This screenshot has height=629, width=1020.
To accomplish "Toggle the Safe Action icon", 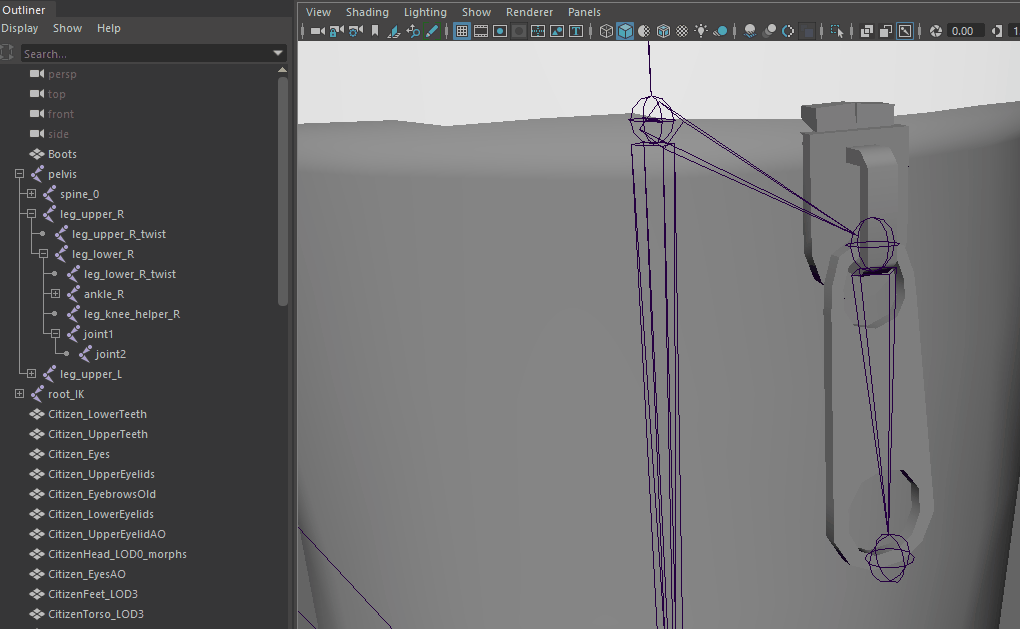I will [x=557, y=31].
